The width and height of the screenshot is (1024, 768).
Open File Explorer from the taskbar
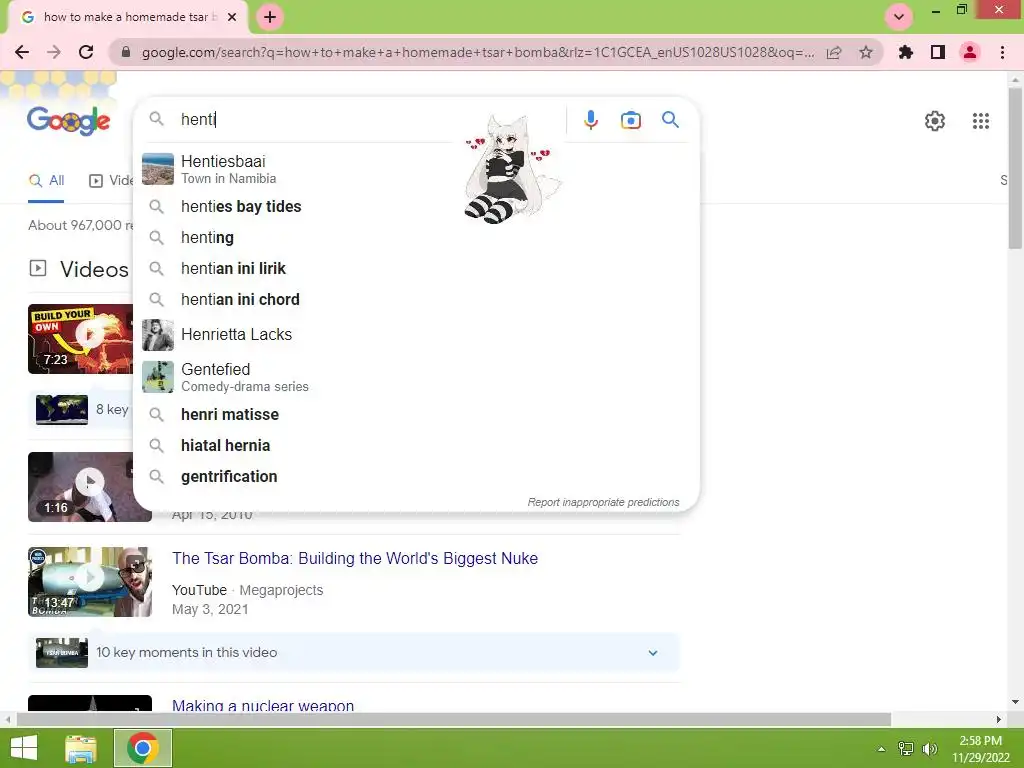[x=80, y=748]
